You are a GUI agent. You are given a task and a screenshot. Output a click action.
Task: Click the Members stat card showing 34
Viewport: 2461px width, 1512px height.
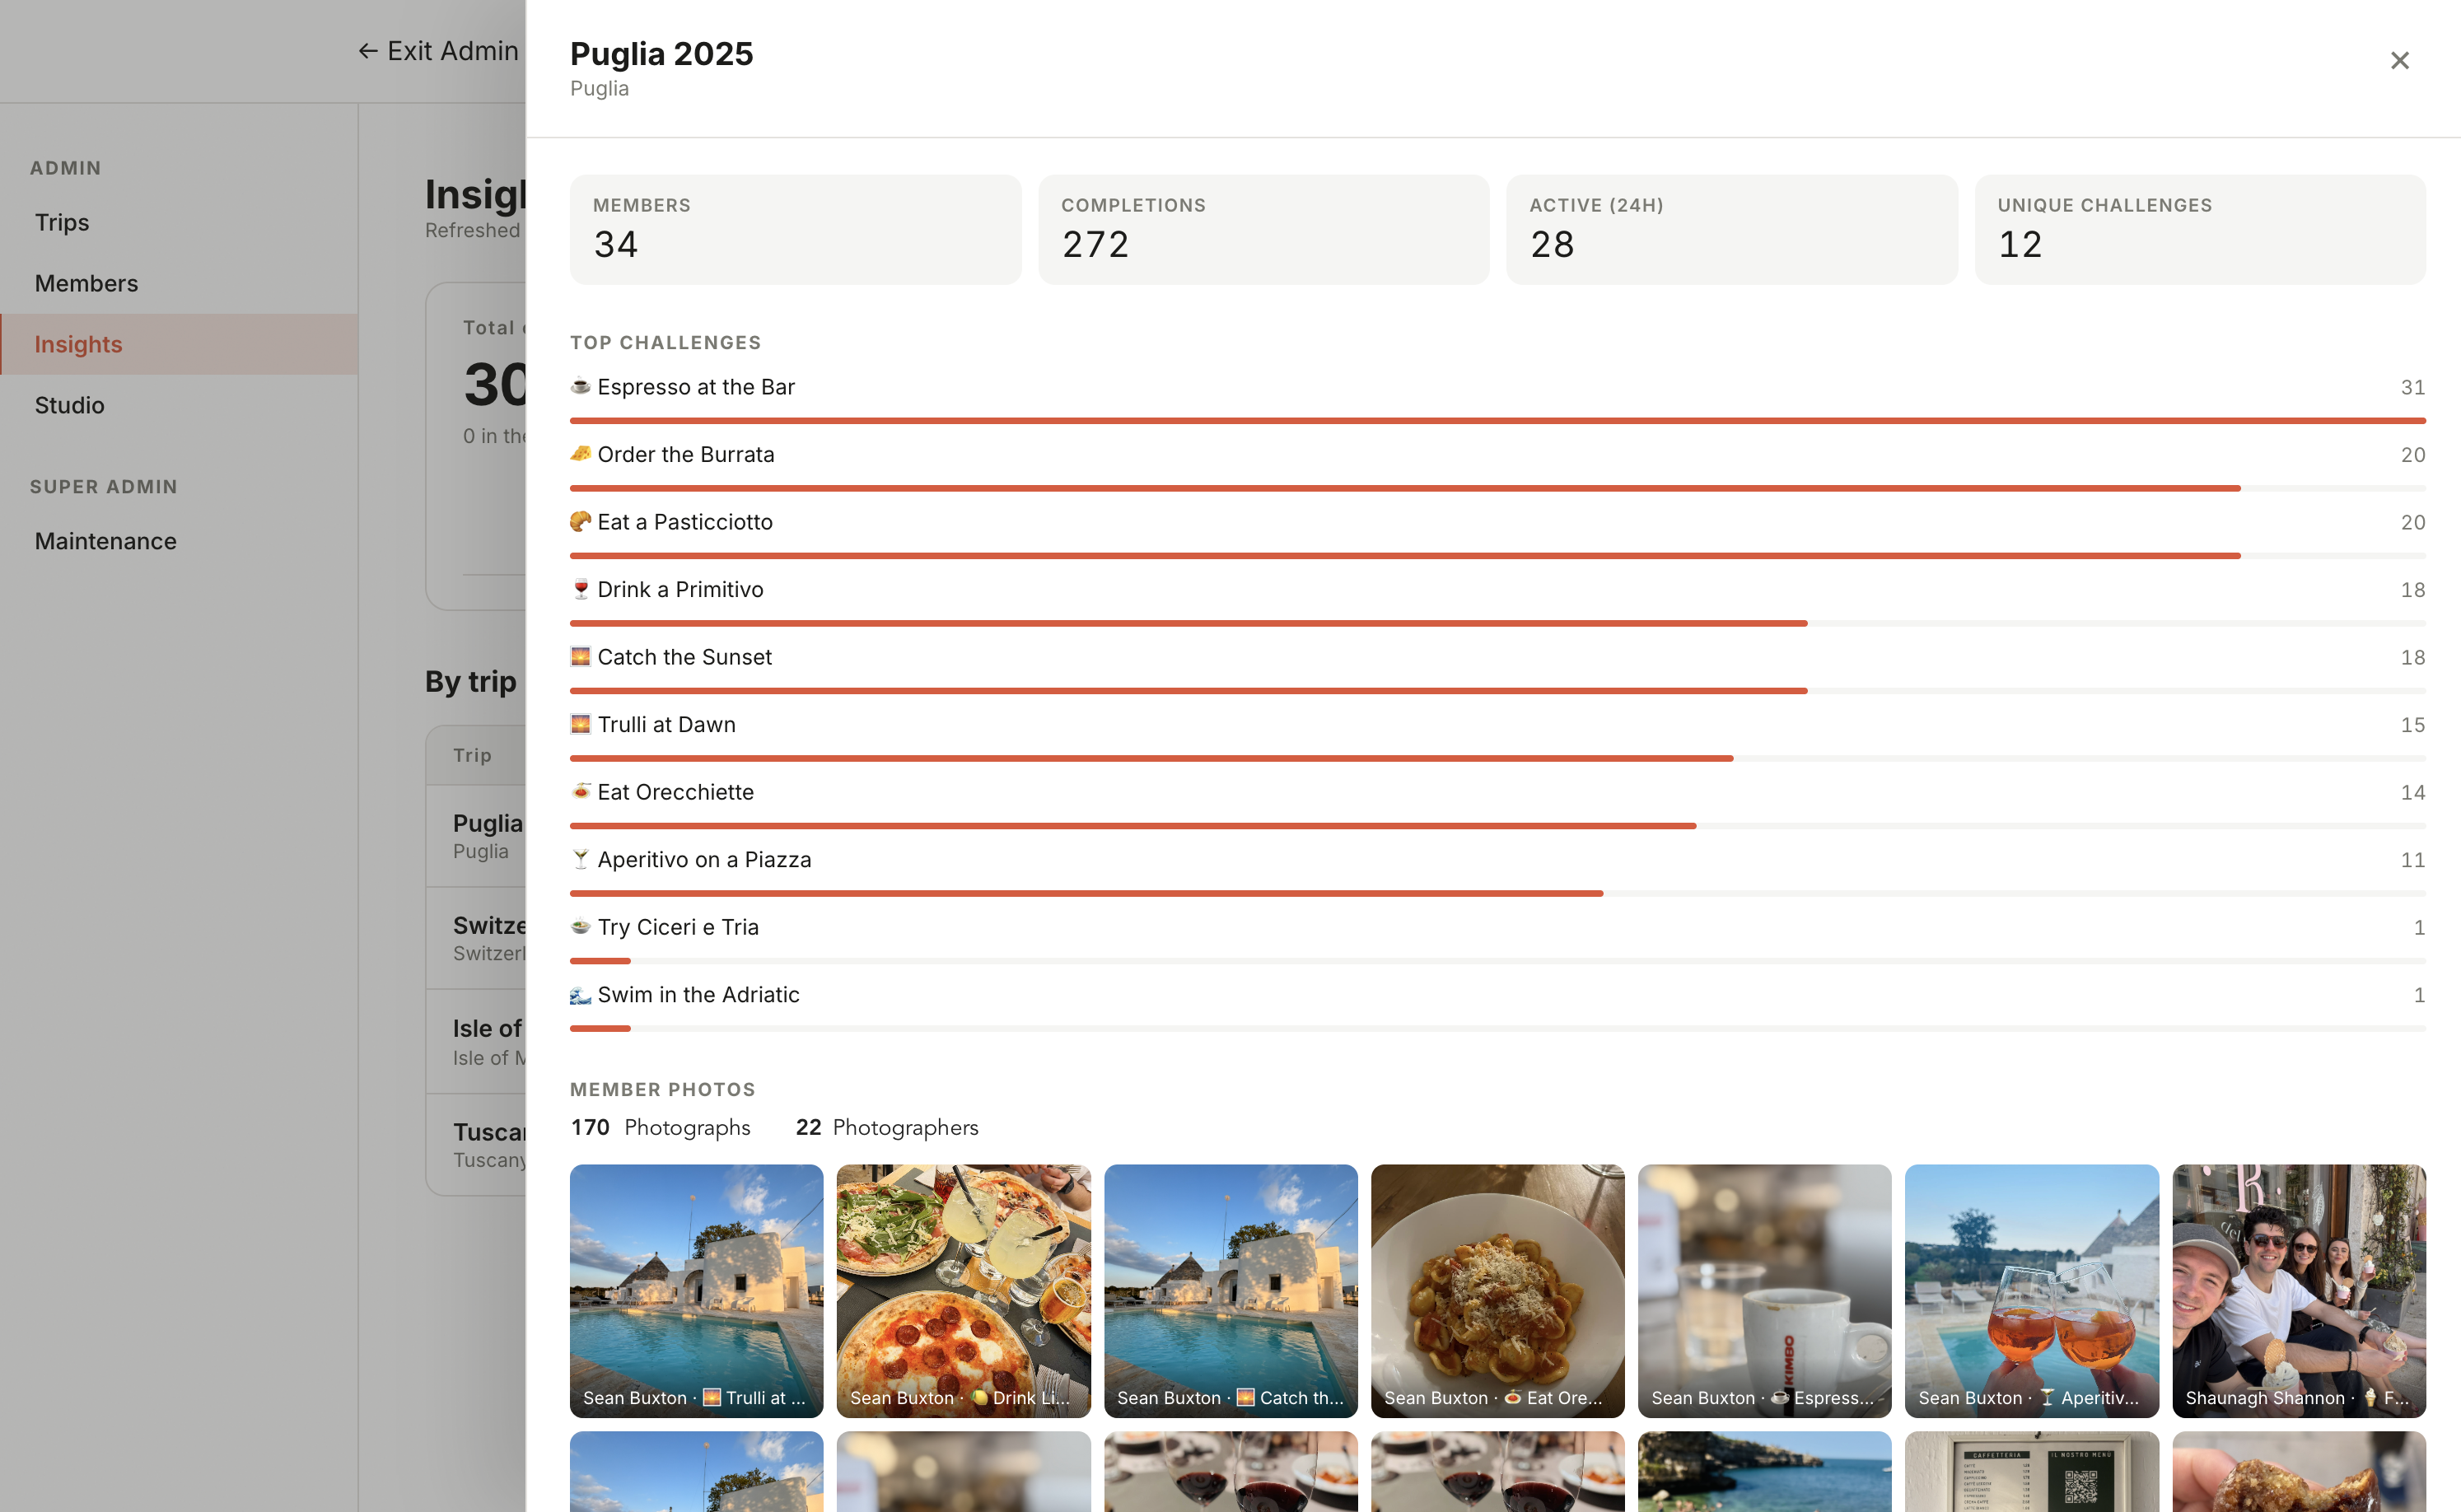click(795, 228)
